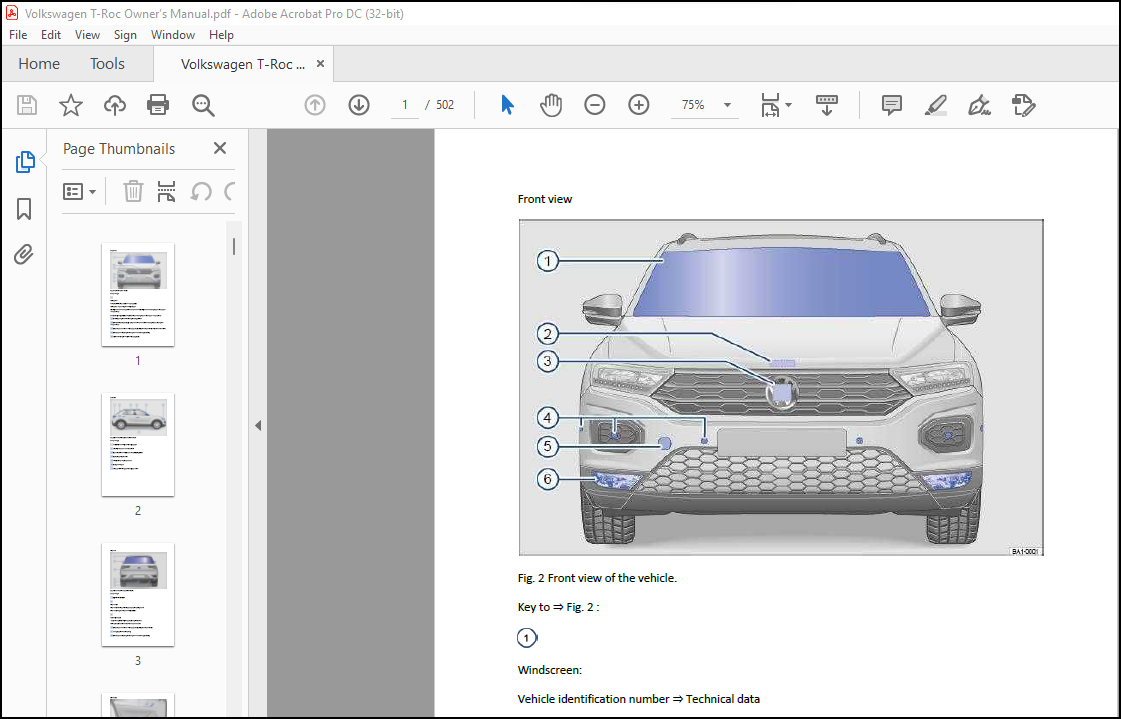This screenshot has height=719, width=1121.
Task: Open the File menu
Action: pos(18,34)
